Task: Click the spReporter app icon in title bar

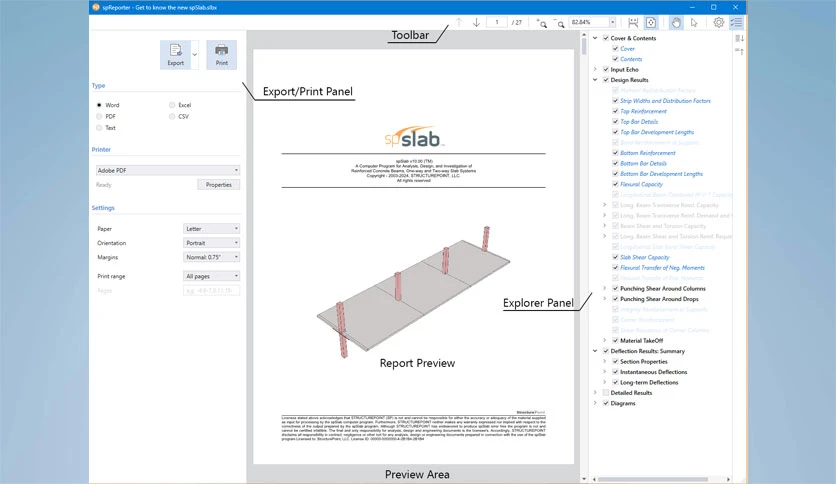Action: pyautogui.click(x=96, y=7)
